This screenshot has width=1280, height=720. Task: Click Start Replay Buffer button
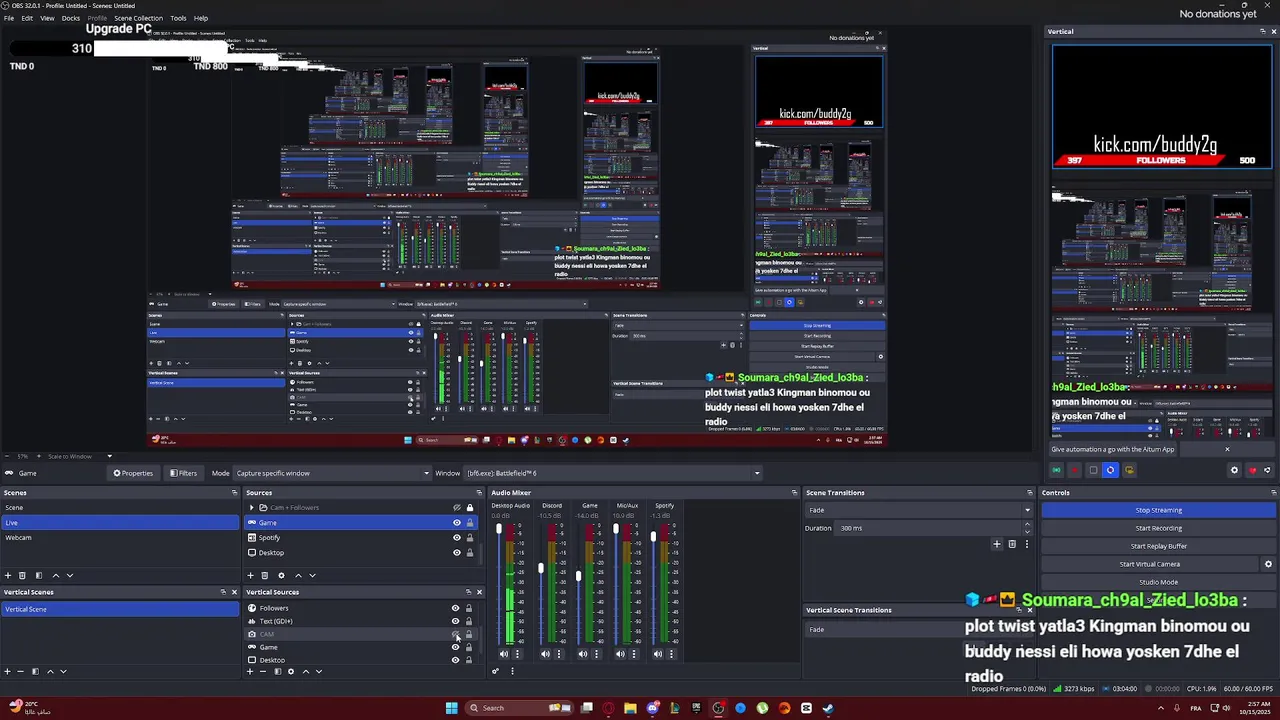pos(1158,546)
